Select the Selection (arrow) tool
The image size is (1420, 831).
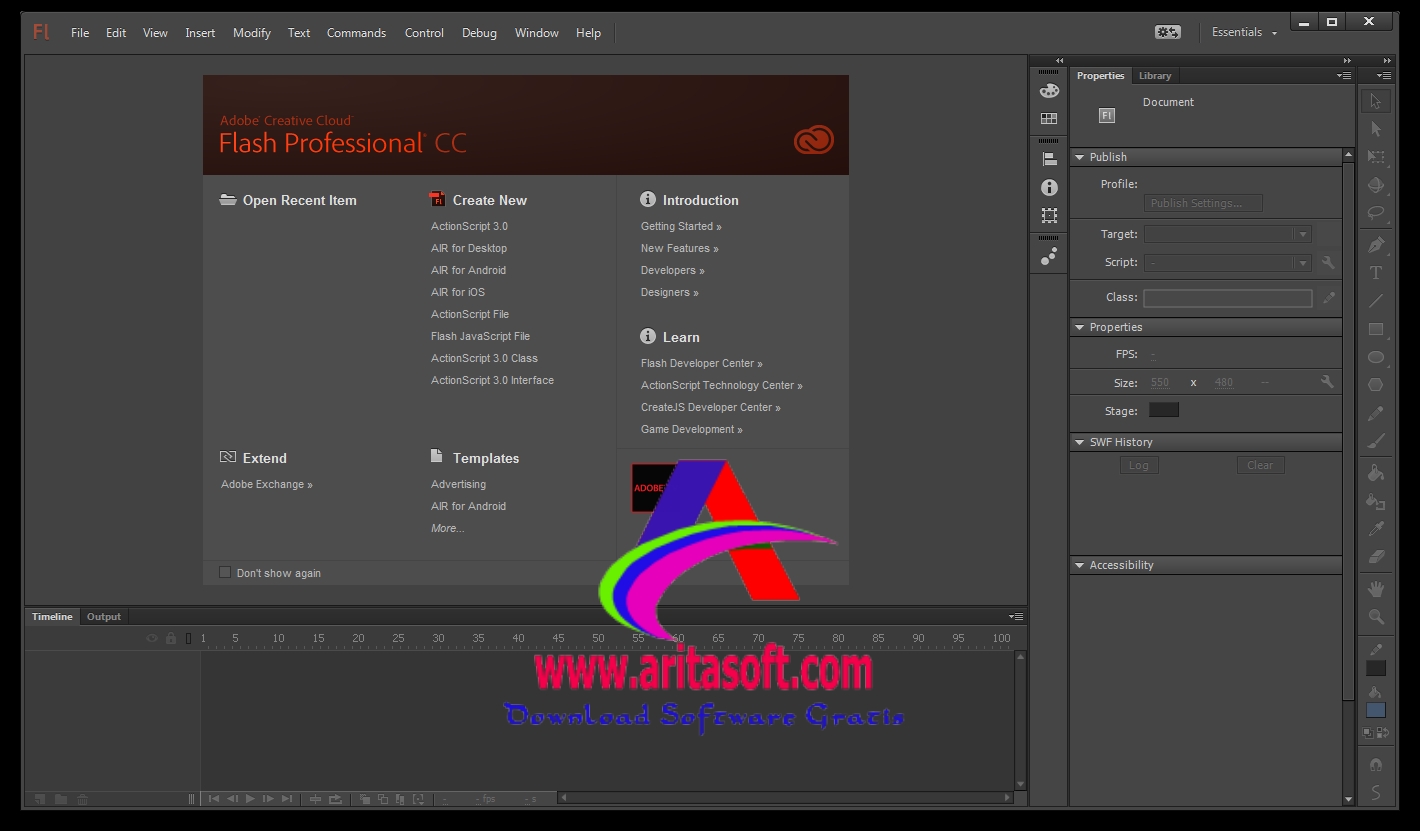(1376, 101)
